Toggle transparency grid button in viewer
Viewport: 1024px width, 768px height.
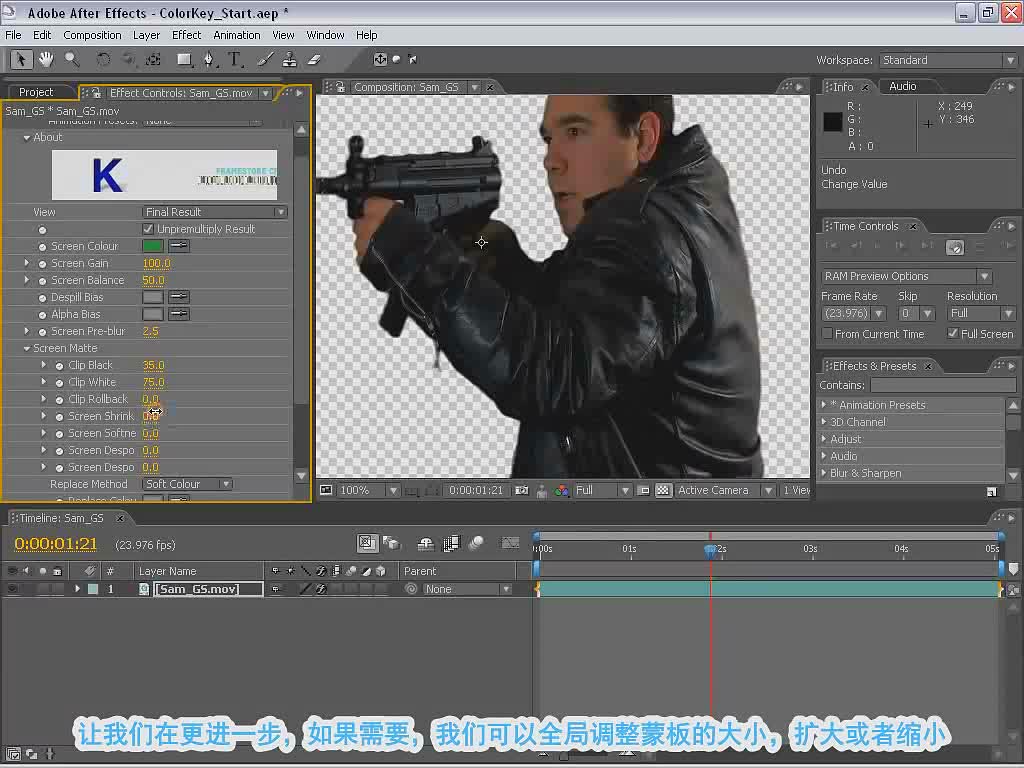(x=662, y=490)
